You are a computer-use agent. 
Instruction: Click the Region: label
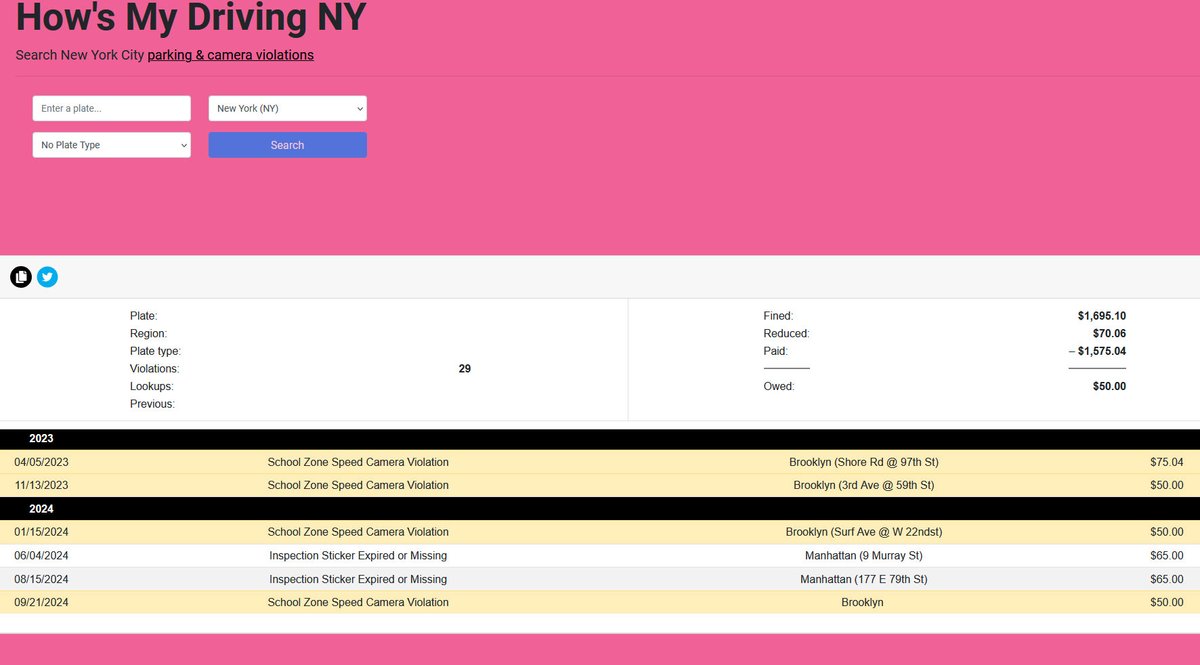148,333
